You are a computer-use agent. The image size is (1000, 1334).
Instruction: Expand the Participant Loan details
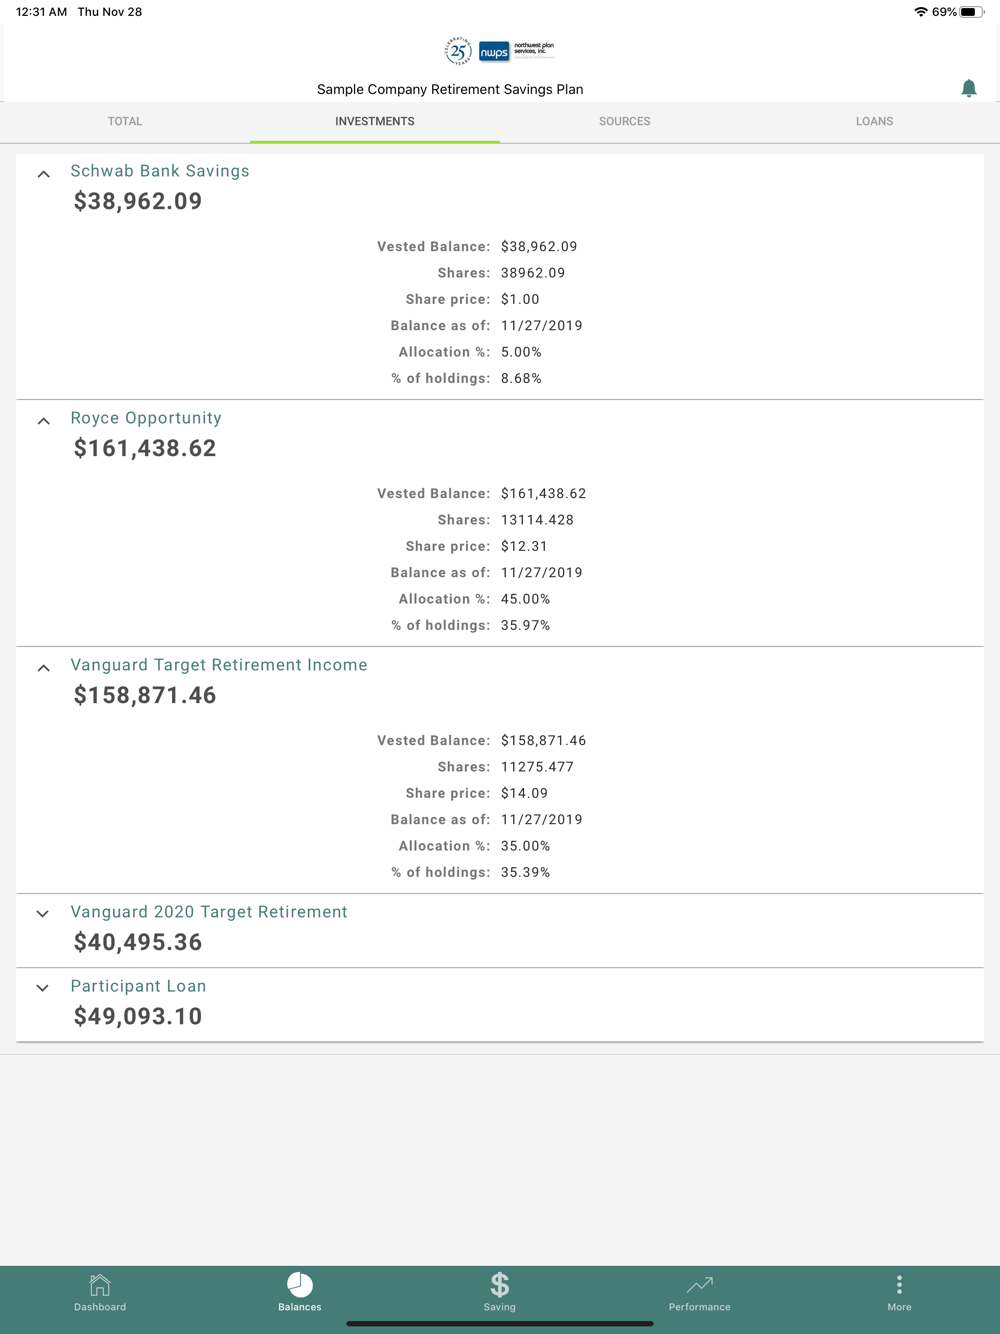tap(43, 988)
